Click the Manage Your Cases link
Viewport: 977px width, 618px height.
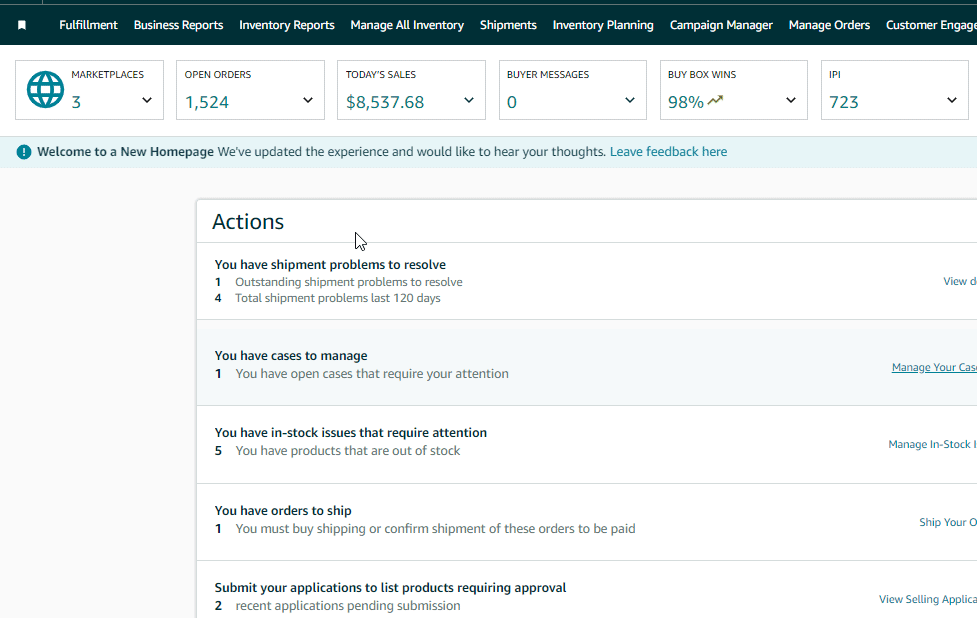point(933,367)
